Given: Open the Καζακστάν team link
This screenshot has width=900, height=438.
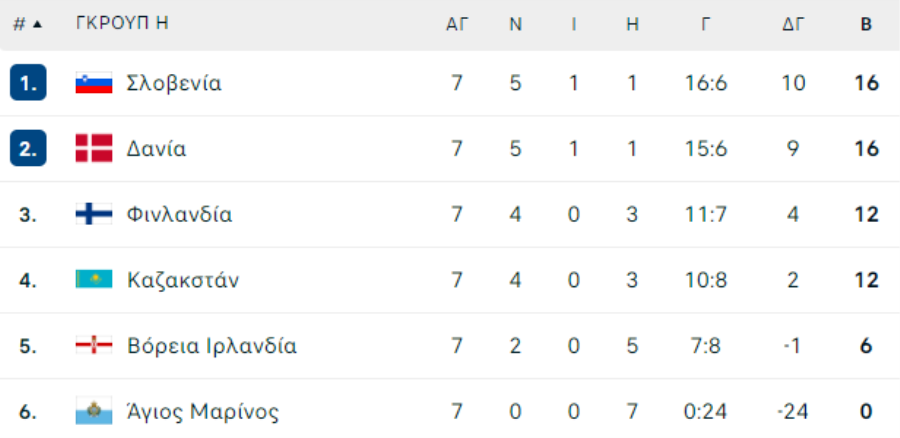Looking at the screenshot, I should click(x=183, y=281).
